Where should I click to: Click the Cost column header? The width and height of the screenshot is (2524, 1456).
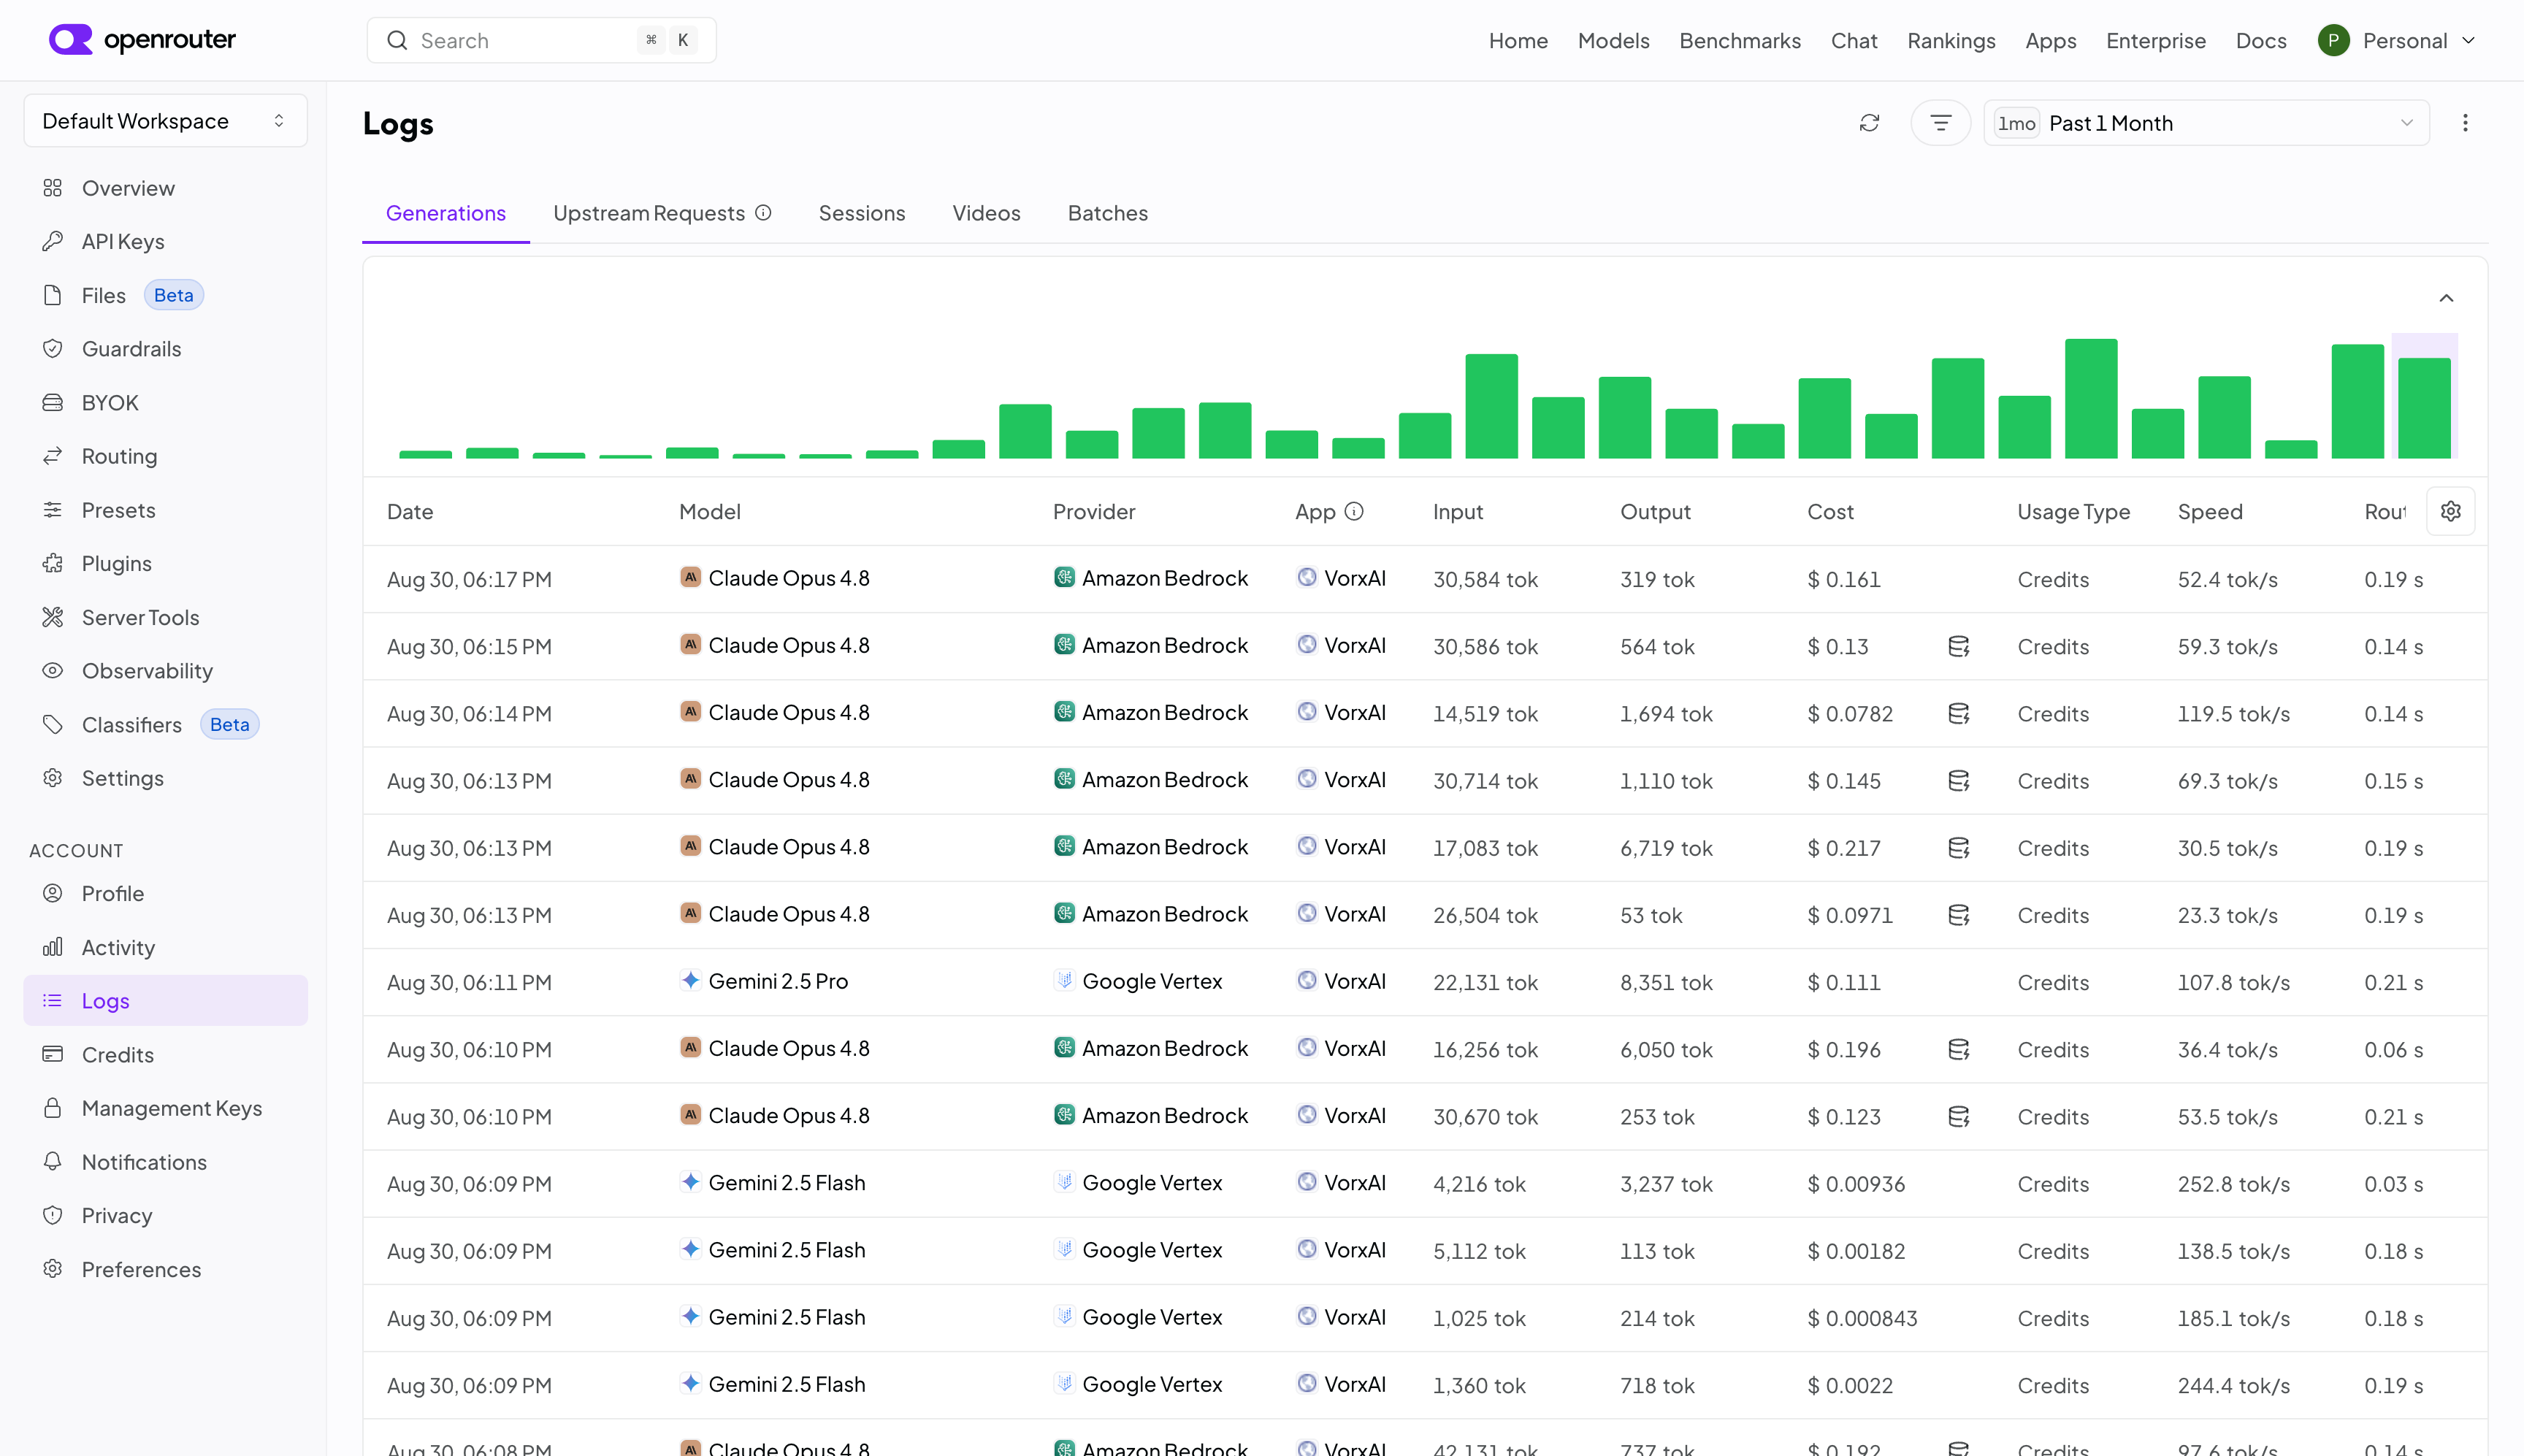pyautogui.click(x=1830, y=512)
